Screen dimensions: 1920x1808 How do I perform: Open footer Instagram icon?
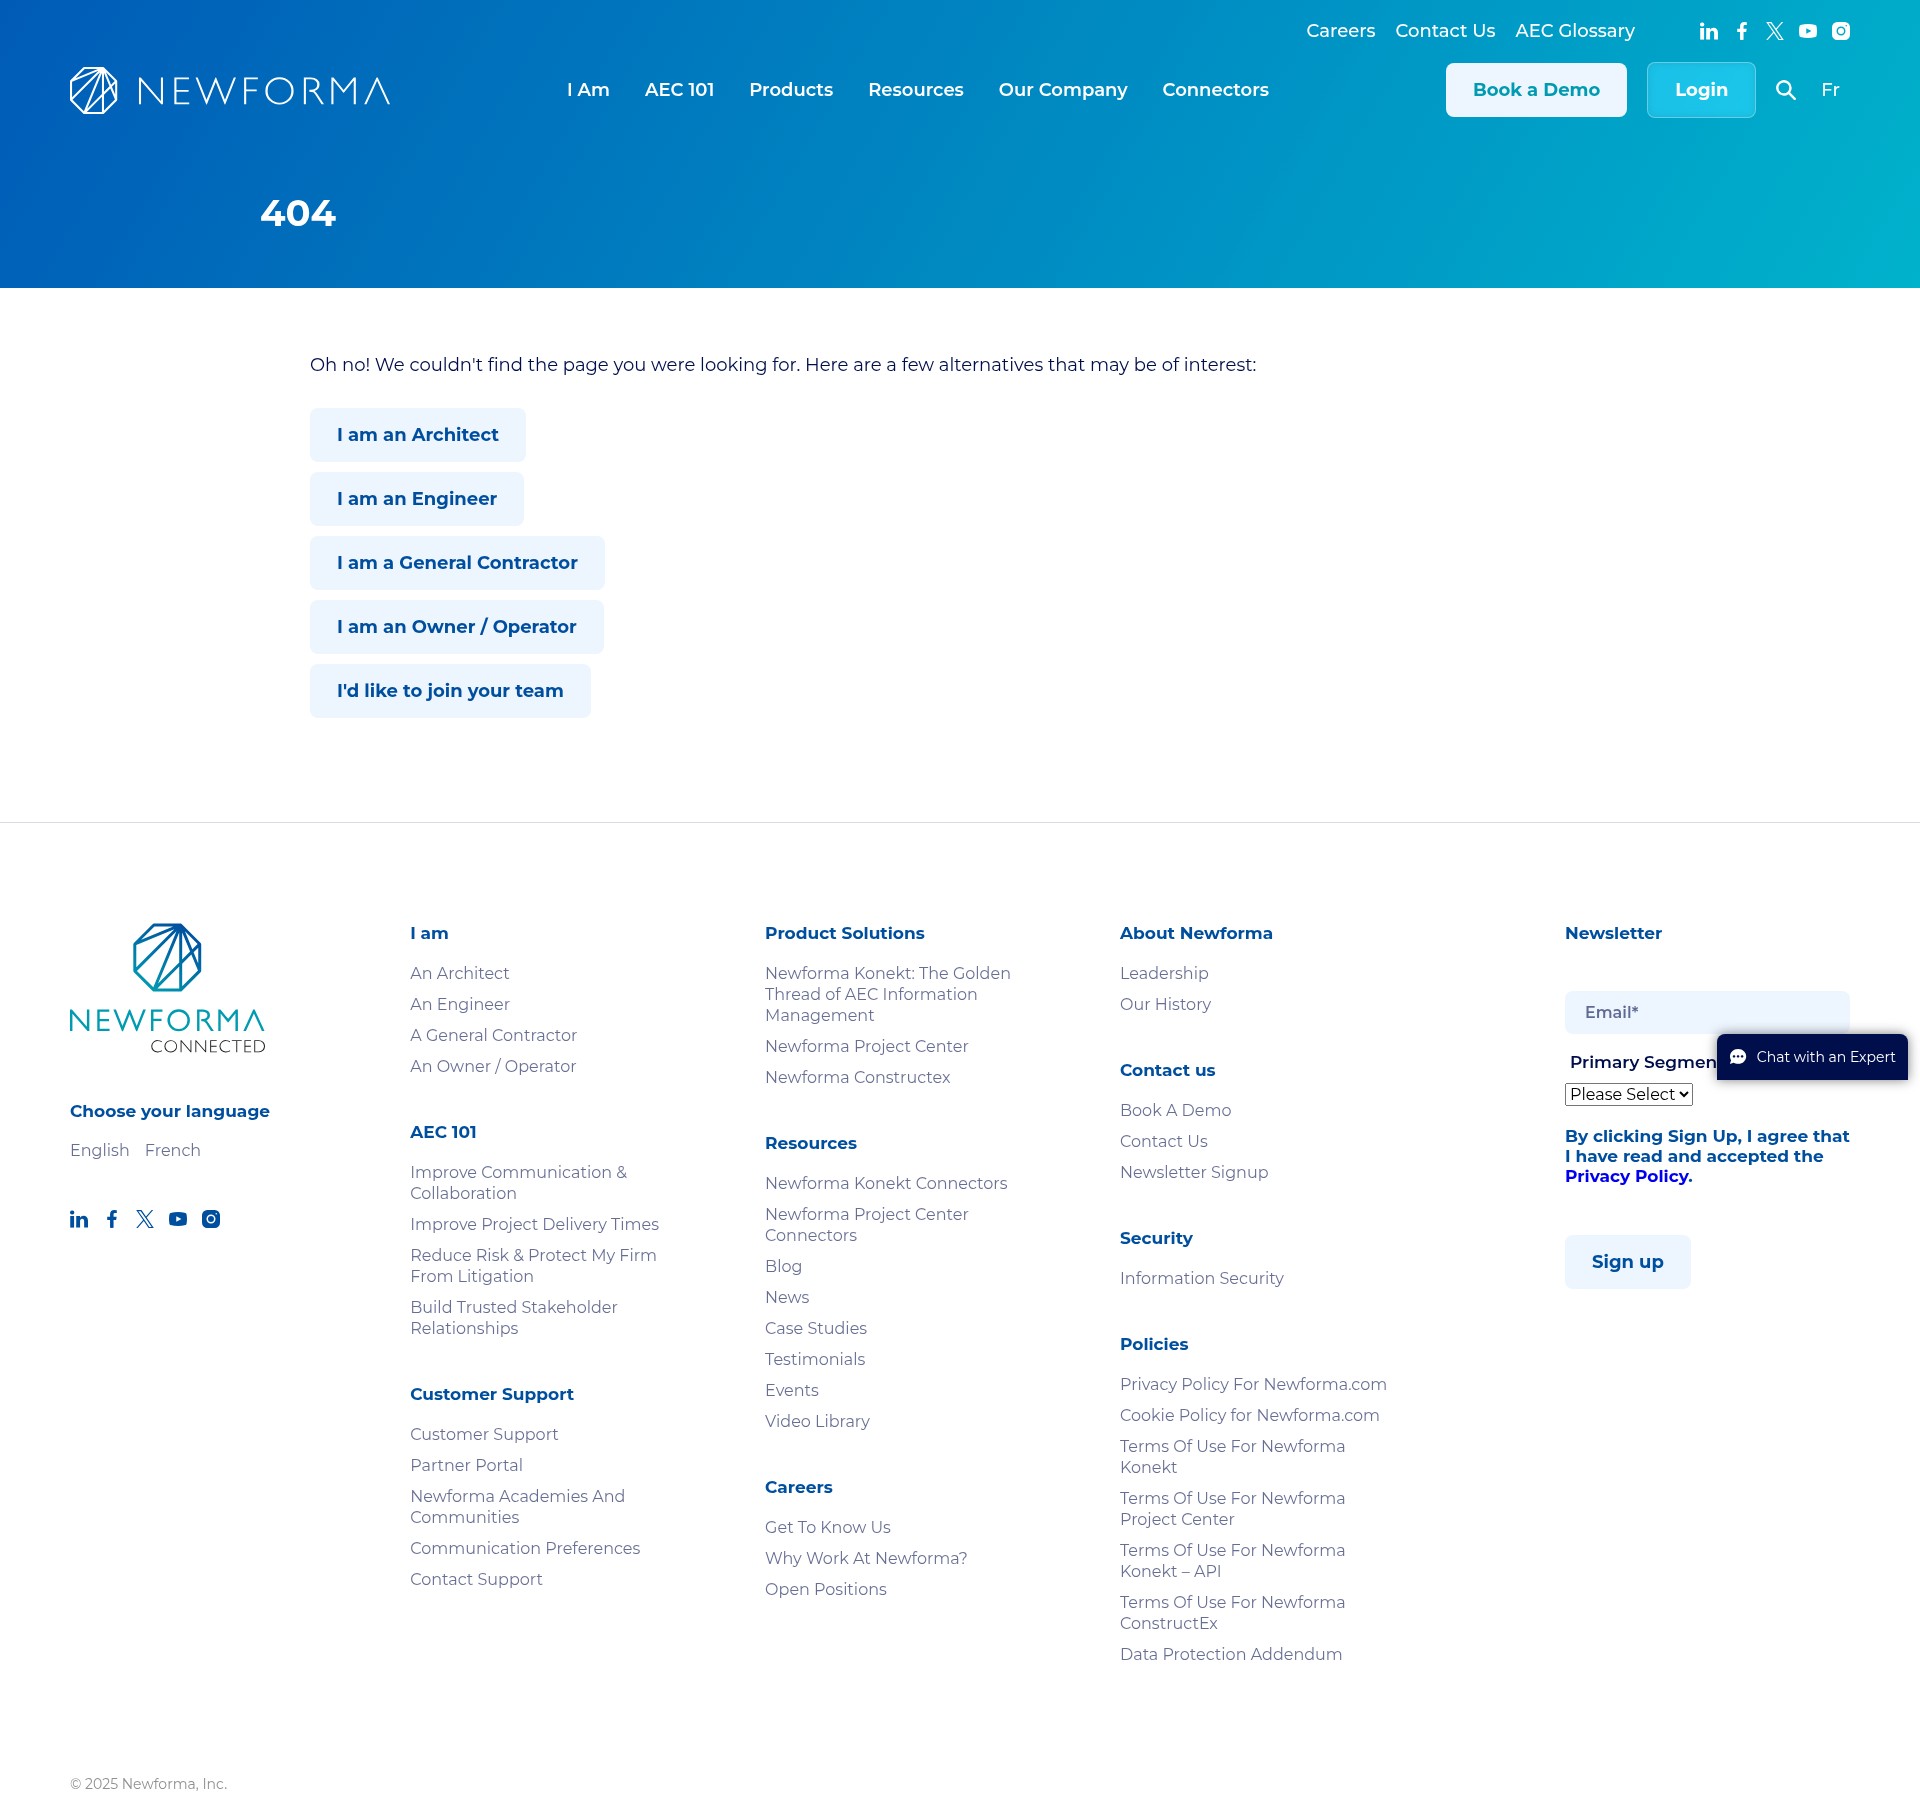(x=211, y=1219)
